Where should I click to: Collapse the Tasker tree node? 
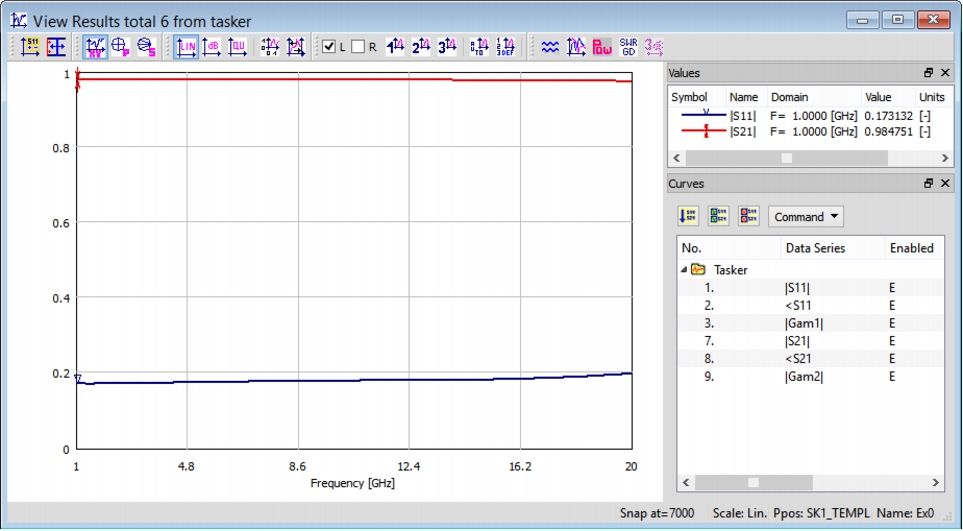(x=684, y=269)
